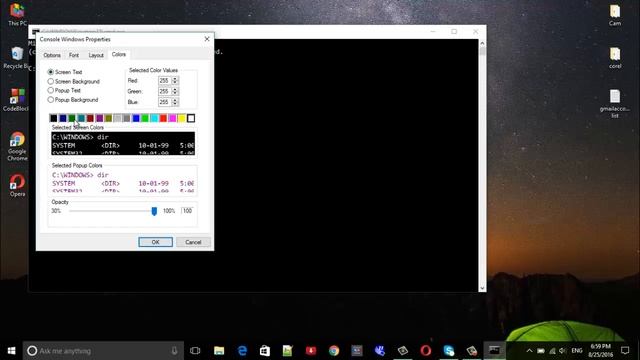
Task: Launch Opera from the taskbar
Action: click(x=426, y=351)
